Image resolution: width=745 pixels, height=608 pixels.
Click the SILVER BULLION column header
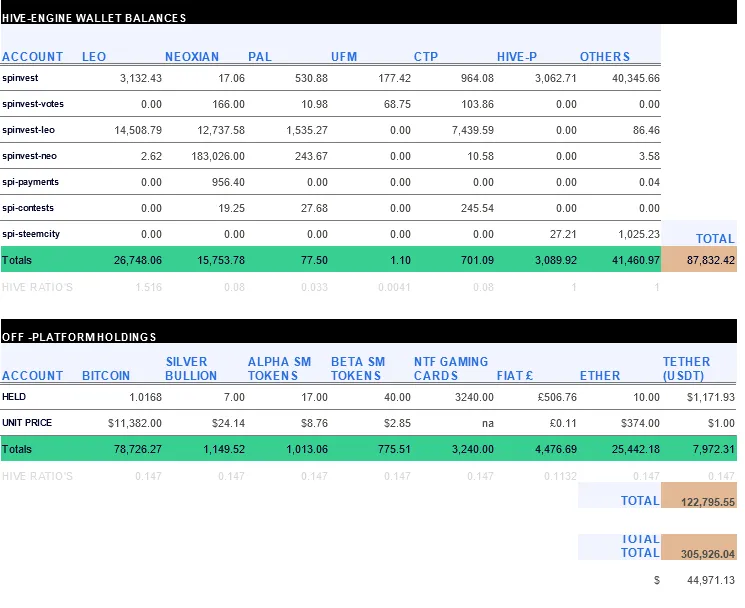pos(191,369)
